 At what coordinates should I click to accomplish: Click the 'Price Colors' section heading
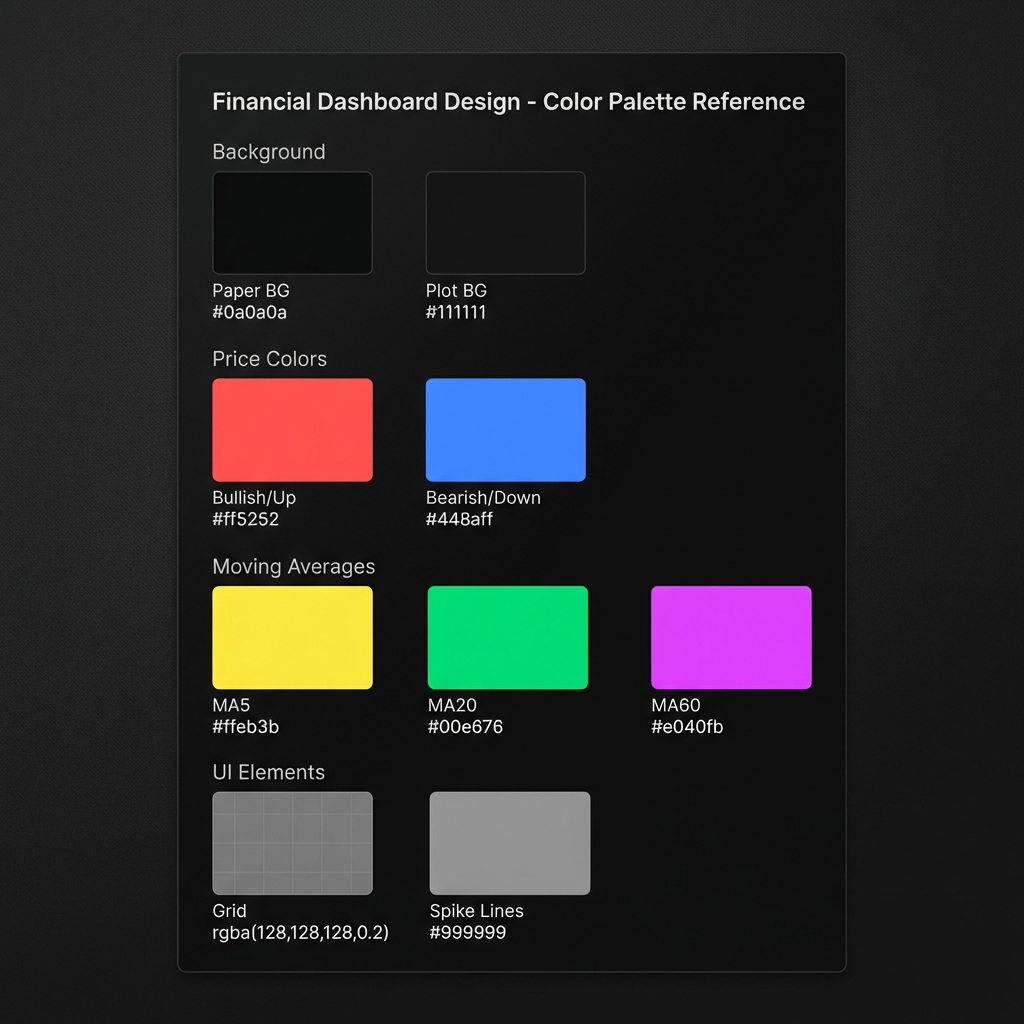[x=269, y=359]
